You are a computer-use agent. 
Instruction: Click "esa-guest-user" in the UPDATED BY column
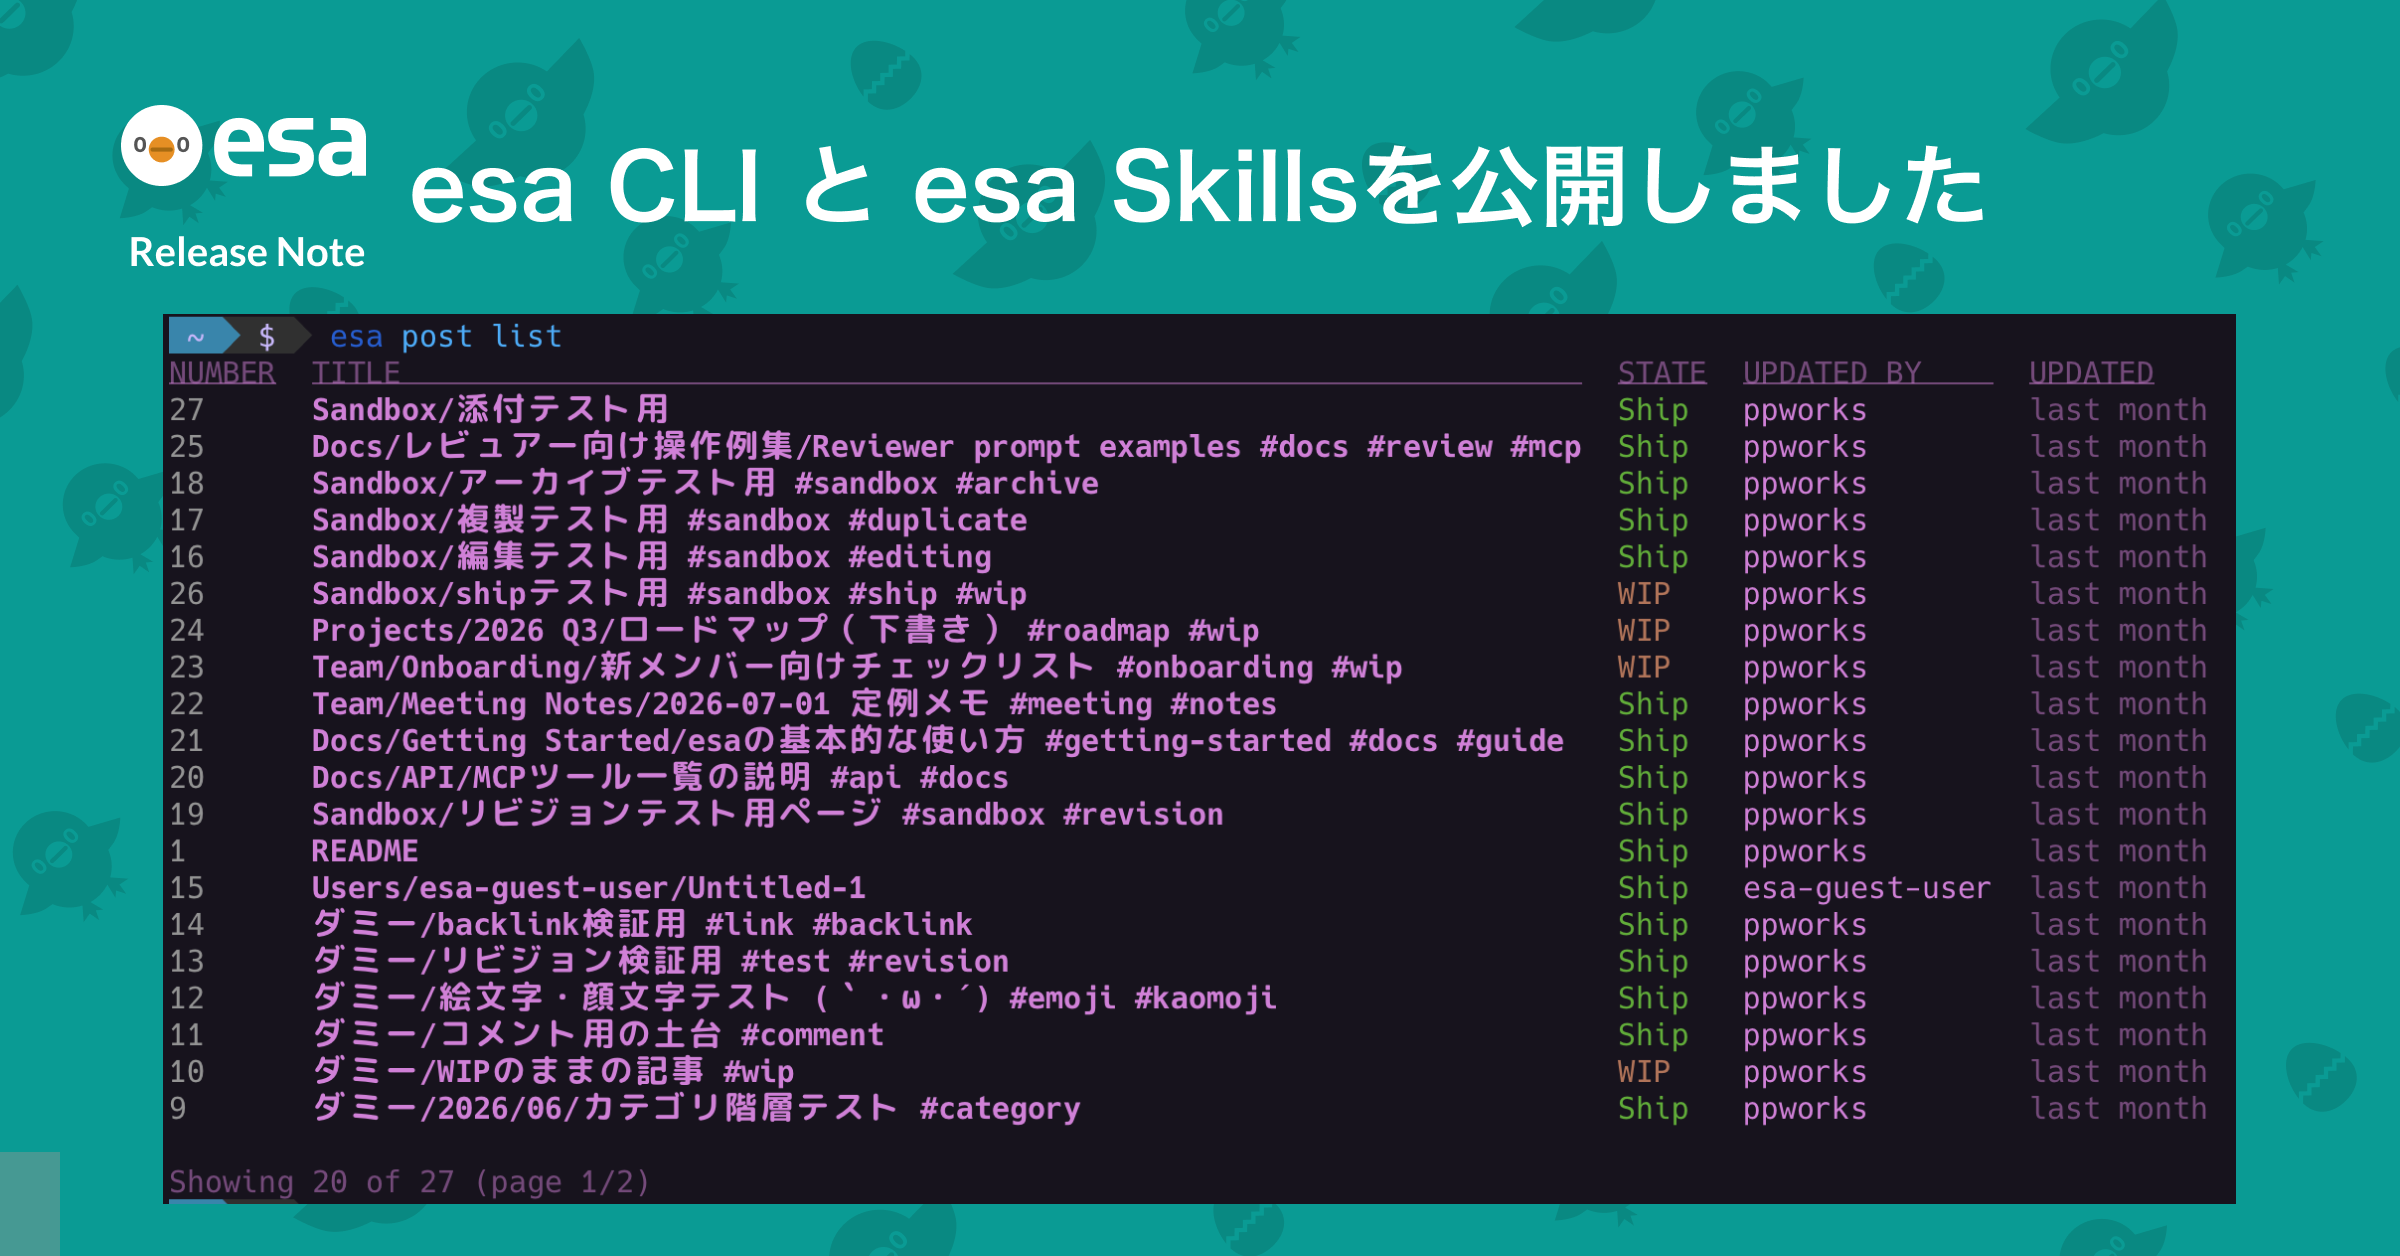pos(1867,888)
